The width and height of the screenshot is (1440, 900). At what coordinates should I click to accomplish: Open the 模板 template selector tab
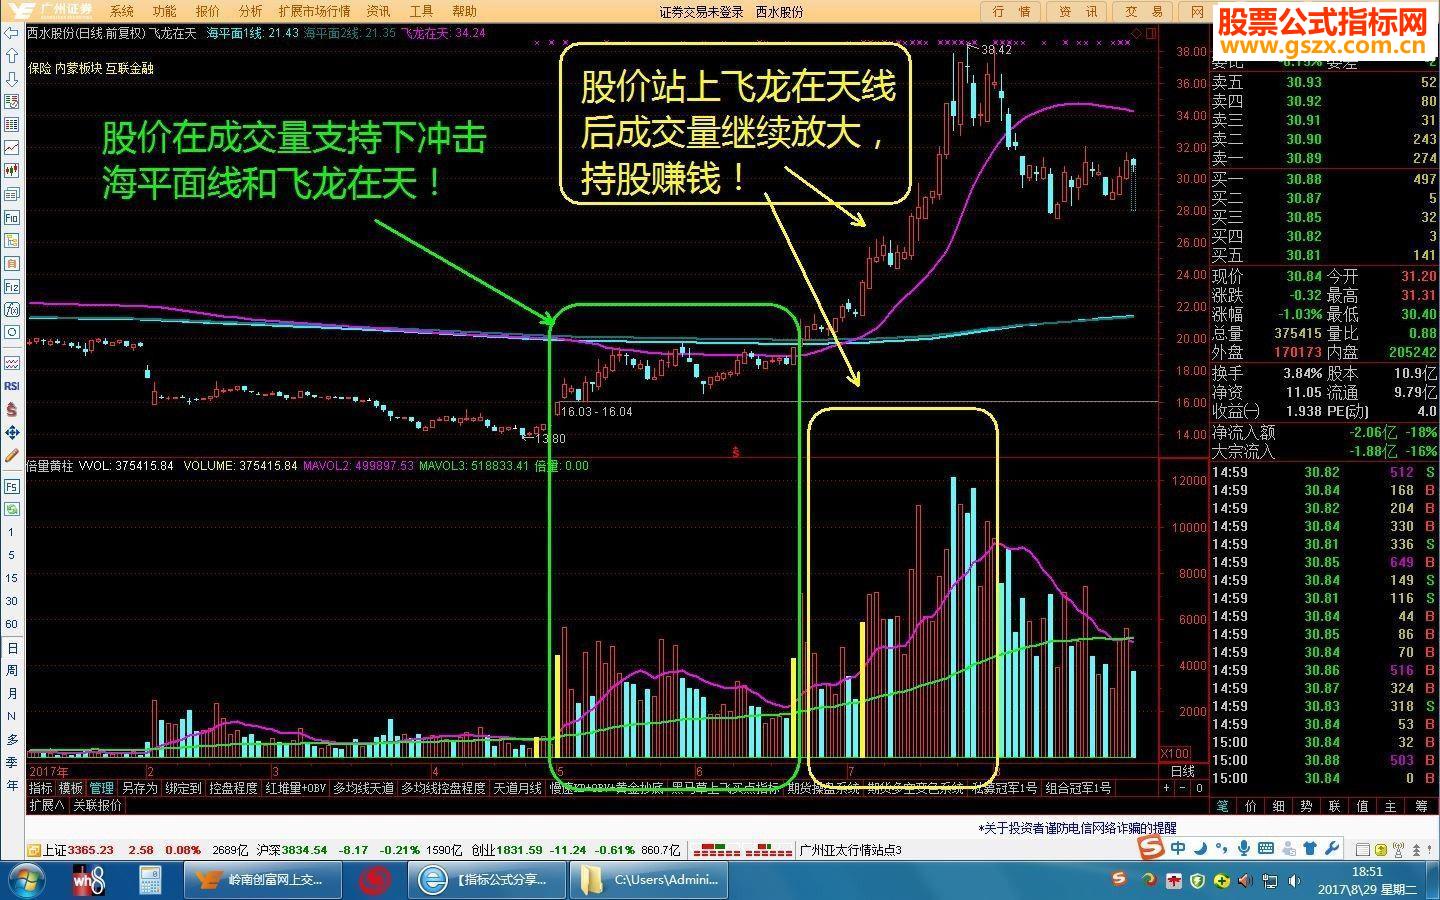[71, 788]
